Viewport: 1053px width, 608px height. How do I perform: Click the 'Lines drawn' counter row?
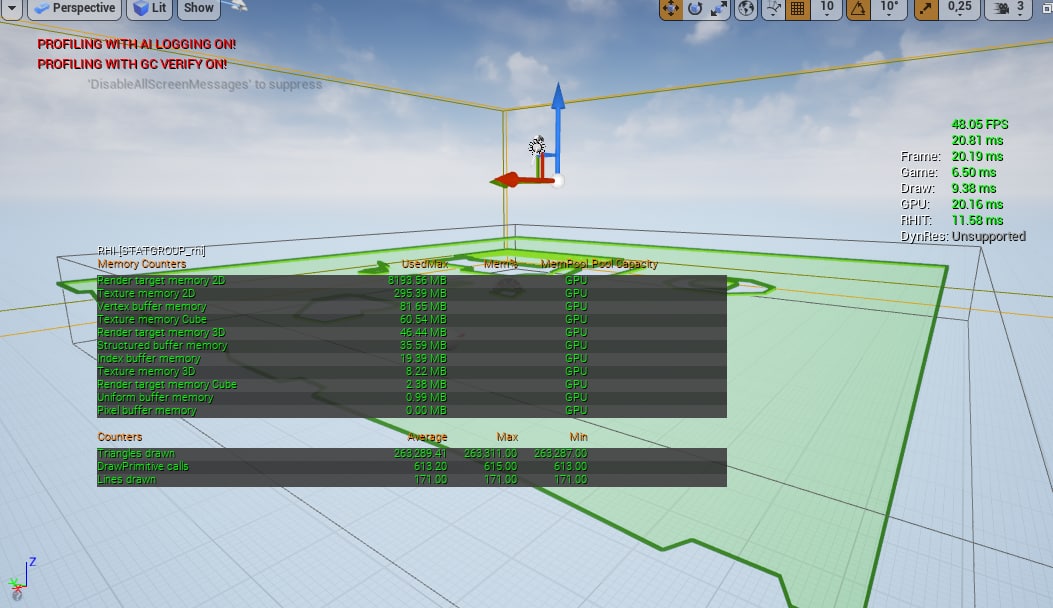[x=412, y=480]
